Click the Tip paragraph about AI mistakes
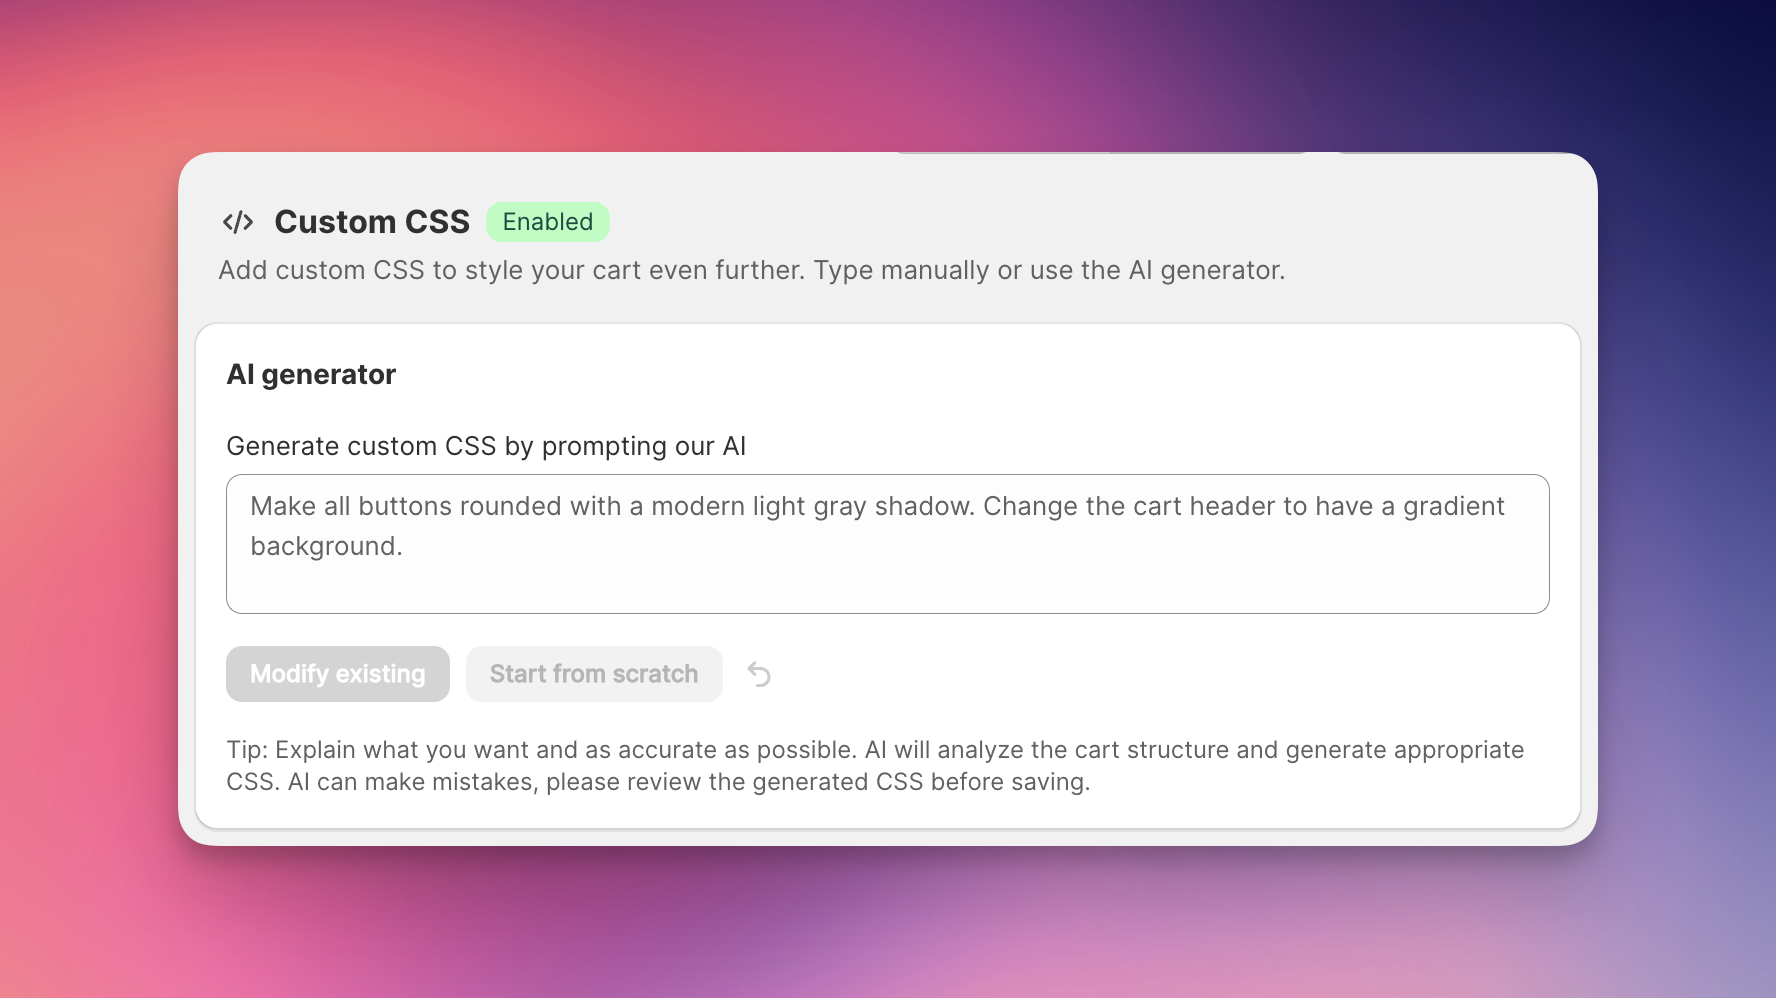 875,766
